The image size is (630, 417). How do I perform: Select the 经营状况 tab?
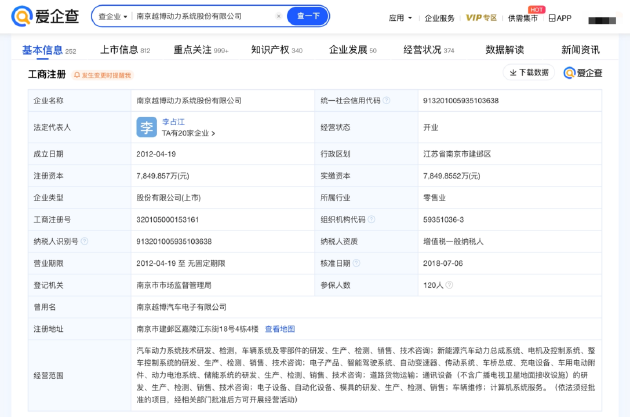coord(427,49)
